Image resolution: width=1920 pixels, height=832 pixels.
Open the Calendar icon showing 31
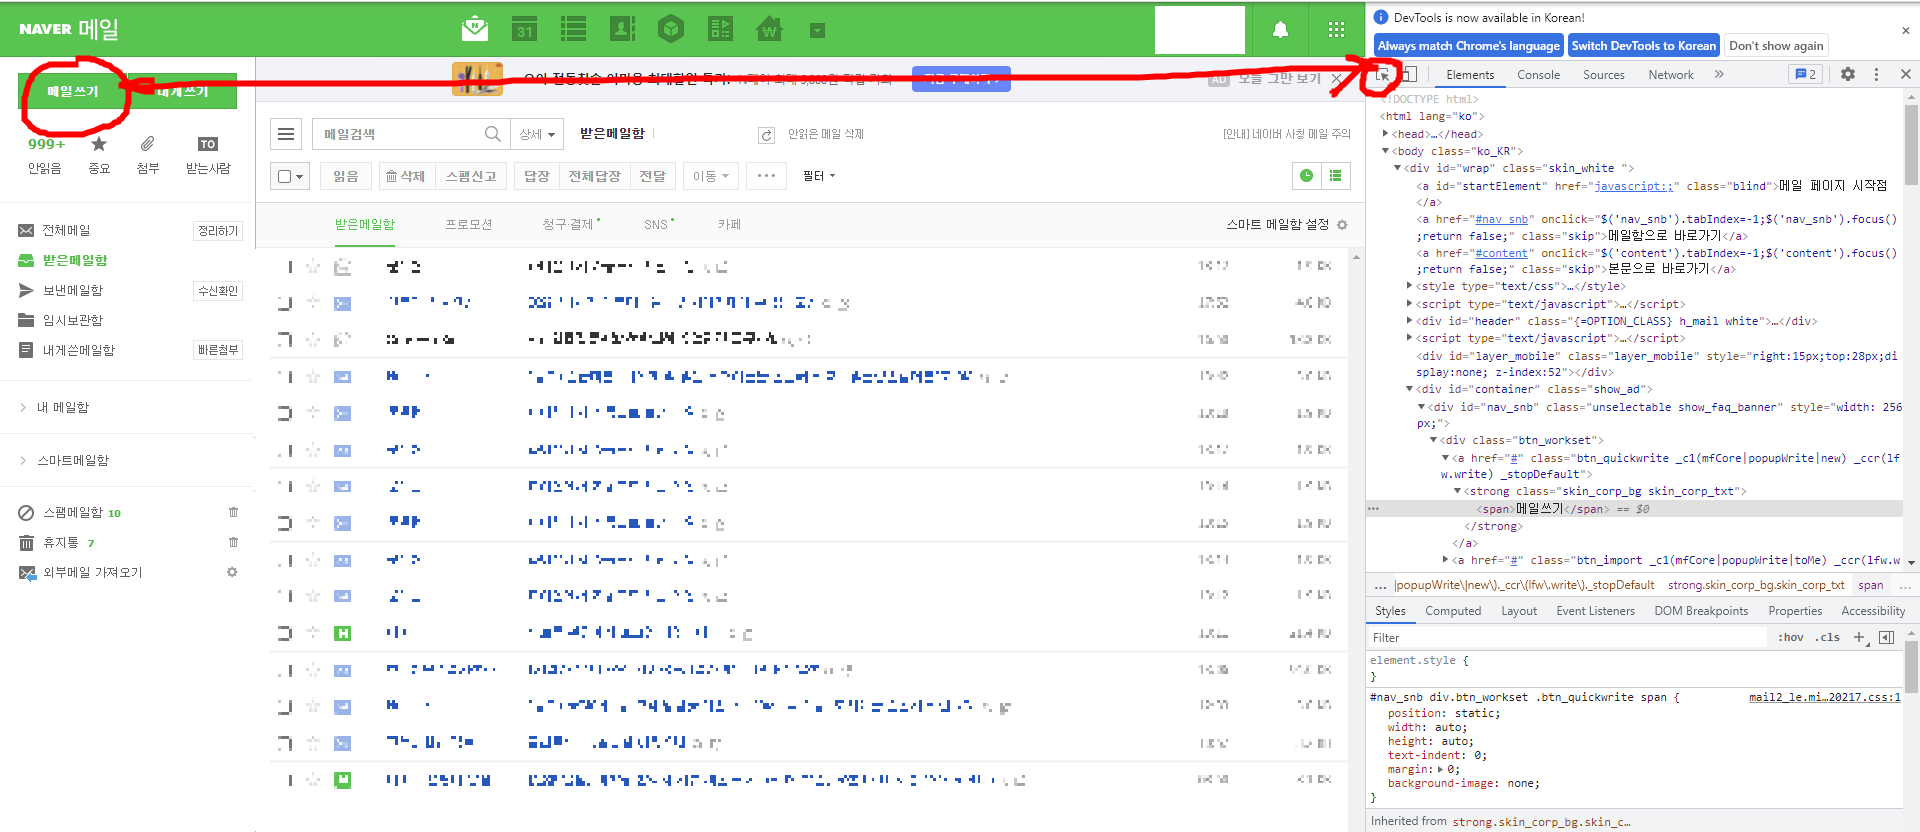[x=524, y=29]
